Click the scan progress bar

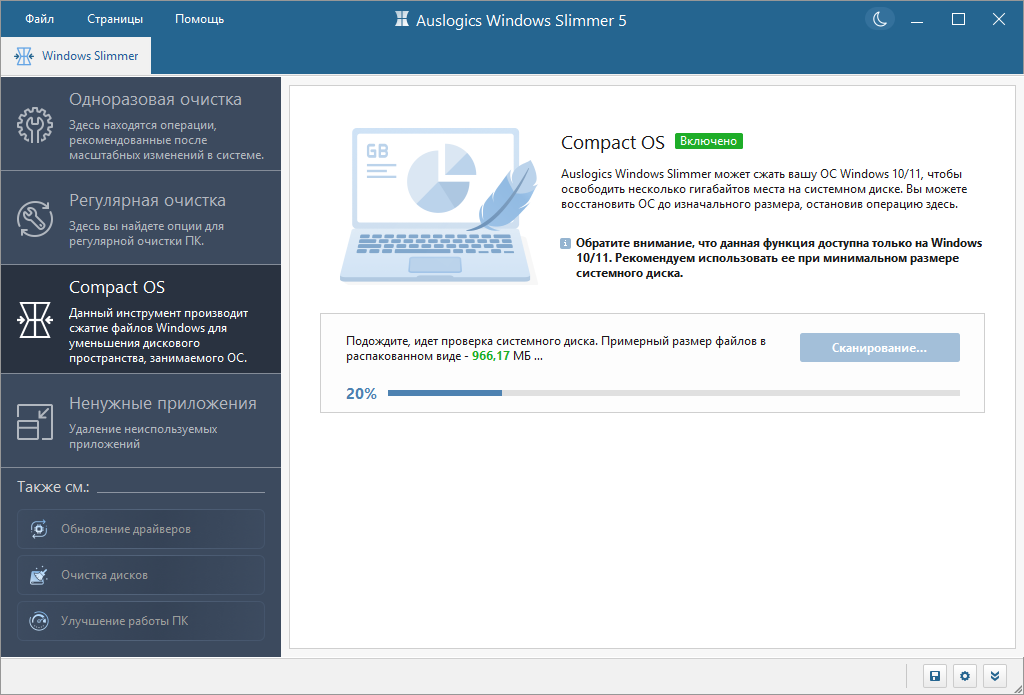(674, 393)
